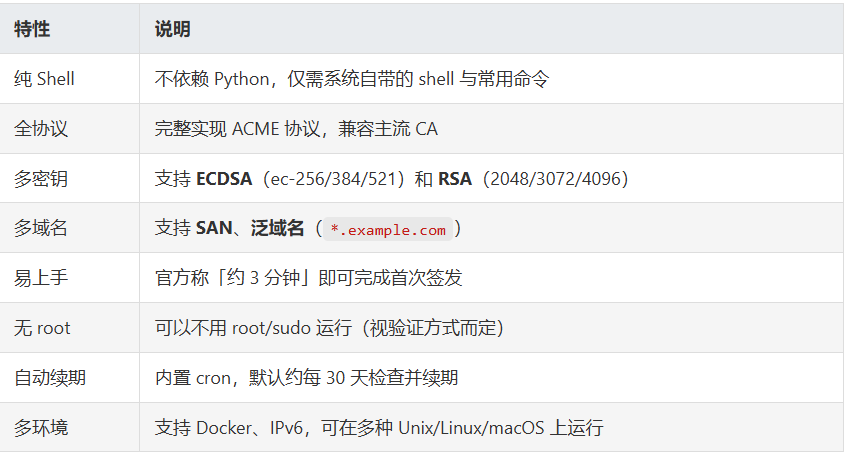Select the 无 root feature cell

(x=42, y=328)
